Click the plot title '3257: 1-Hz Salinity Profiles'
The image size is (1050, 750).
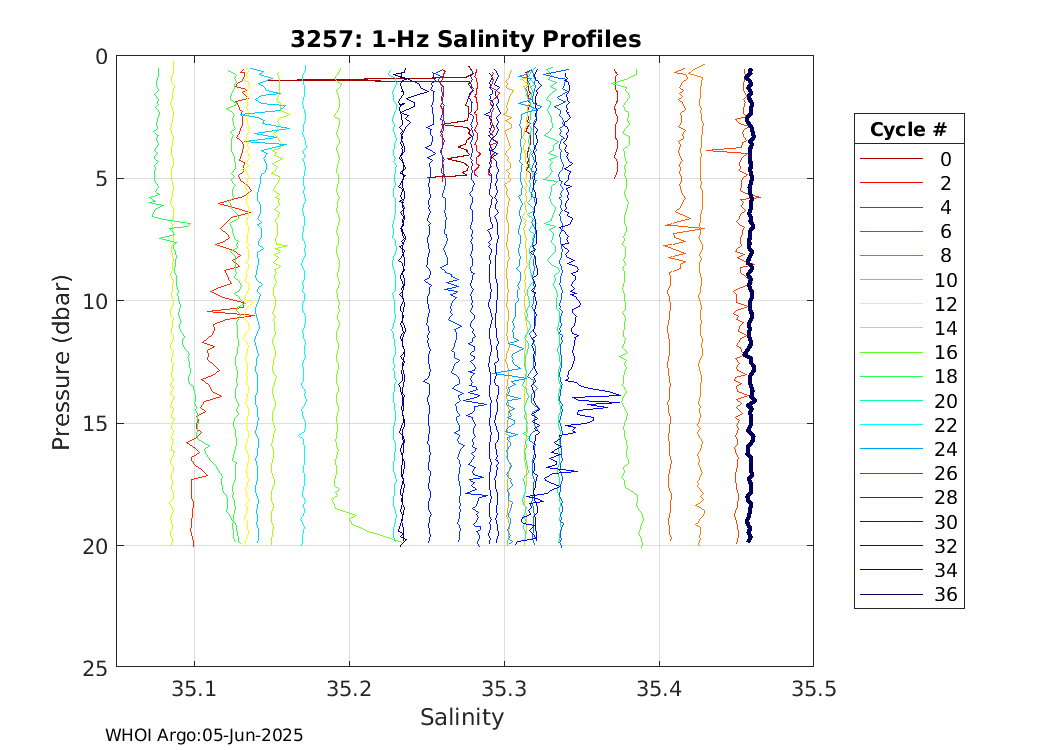(x=465, y=39)
